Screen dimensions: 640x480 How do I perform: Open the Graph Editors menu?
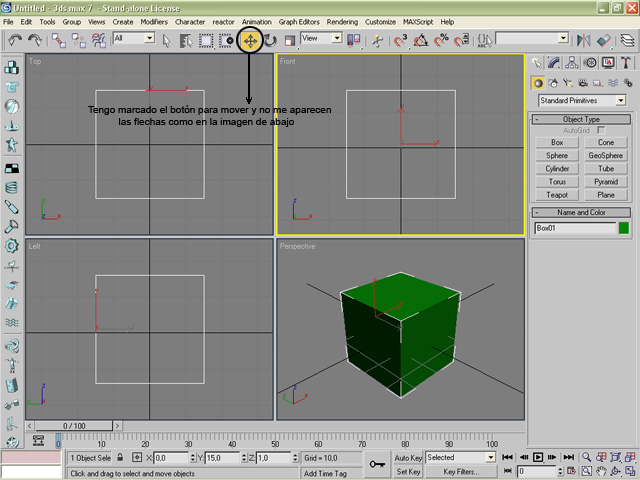(299, 22)
